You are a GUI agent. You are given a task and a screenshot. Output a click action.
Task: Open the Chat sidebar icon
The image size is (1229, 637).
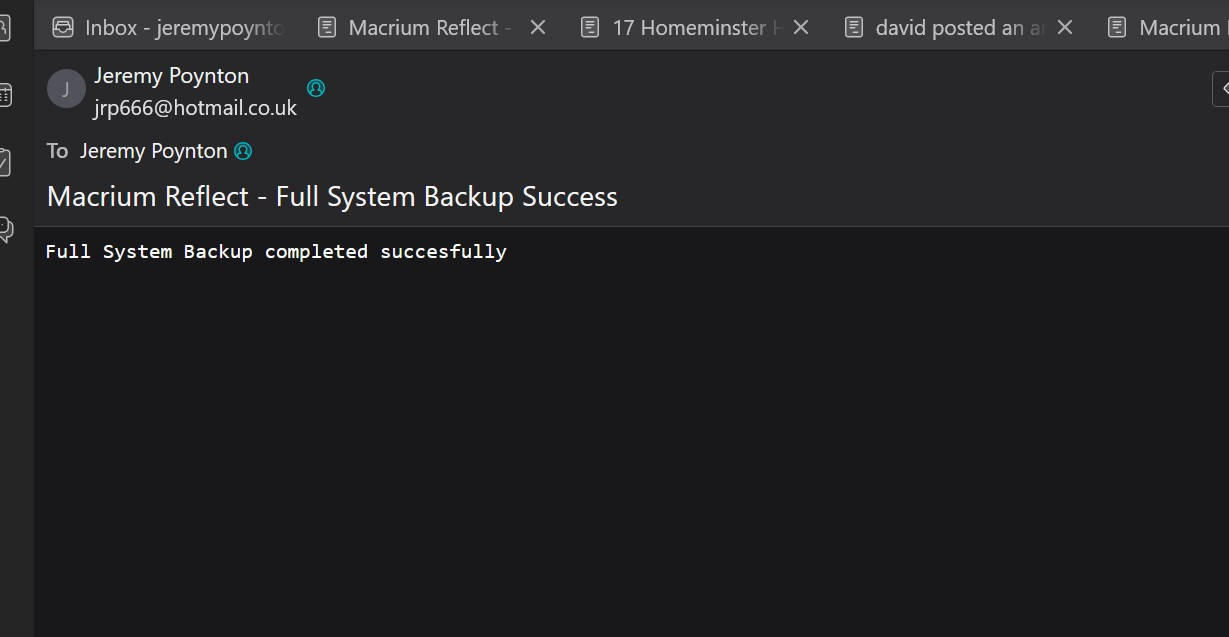coord(6,230)
